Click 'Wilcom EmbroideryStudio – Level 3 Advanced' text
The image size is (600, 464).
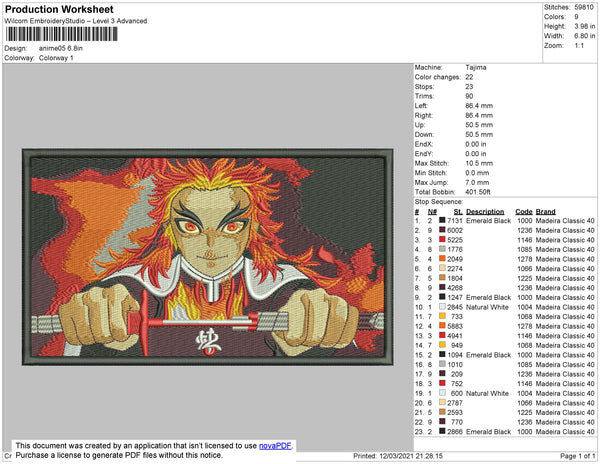coord(76,21)
